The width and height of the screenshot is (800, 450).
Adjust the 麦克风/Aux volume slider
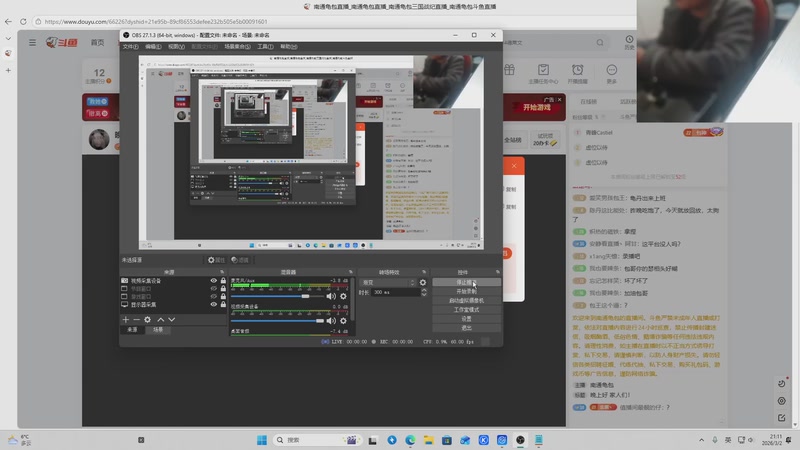pyautogui.click(x=278, y=296)
